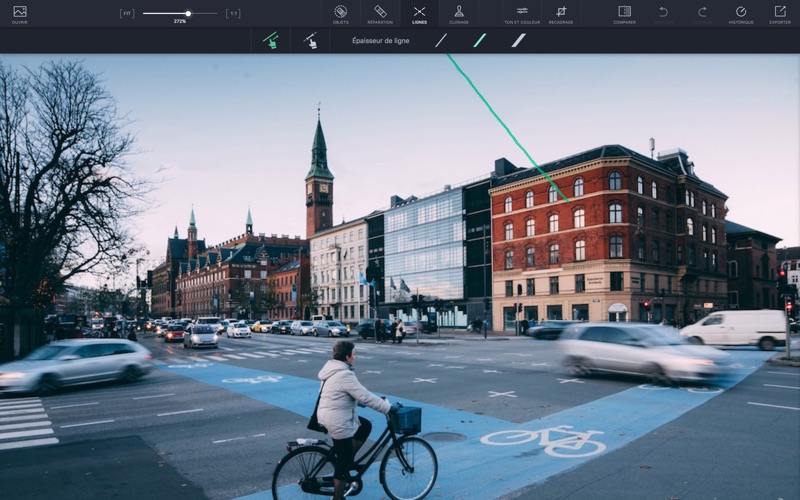Image resolution: width=800 pixels, height=500 pixels.
Task: Switch to the Objets removal tool
Action: tap(340, 13)
